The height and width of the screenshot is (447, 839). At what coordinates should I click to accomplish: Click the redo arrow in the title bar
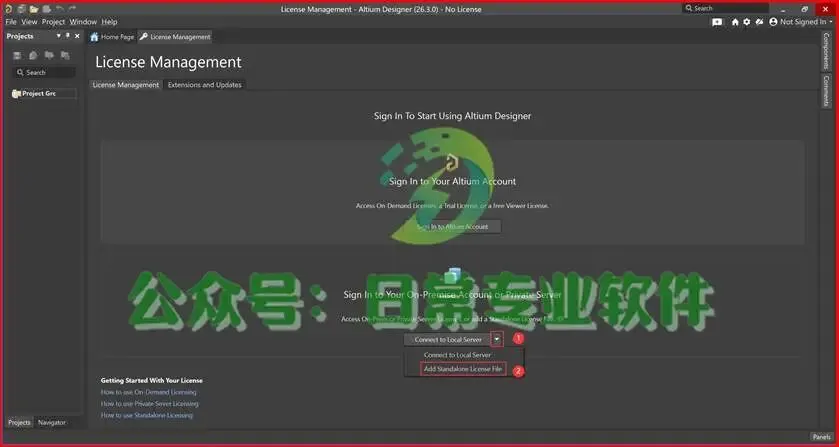click(x=72, y=9)
